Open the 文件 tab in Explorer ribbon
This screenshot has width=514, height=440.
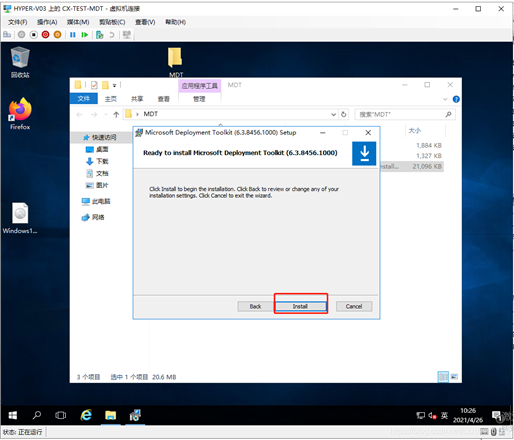[x=84, y=99]
